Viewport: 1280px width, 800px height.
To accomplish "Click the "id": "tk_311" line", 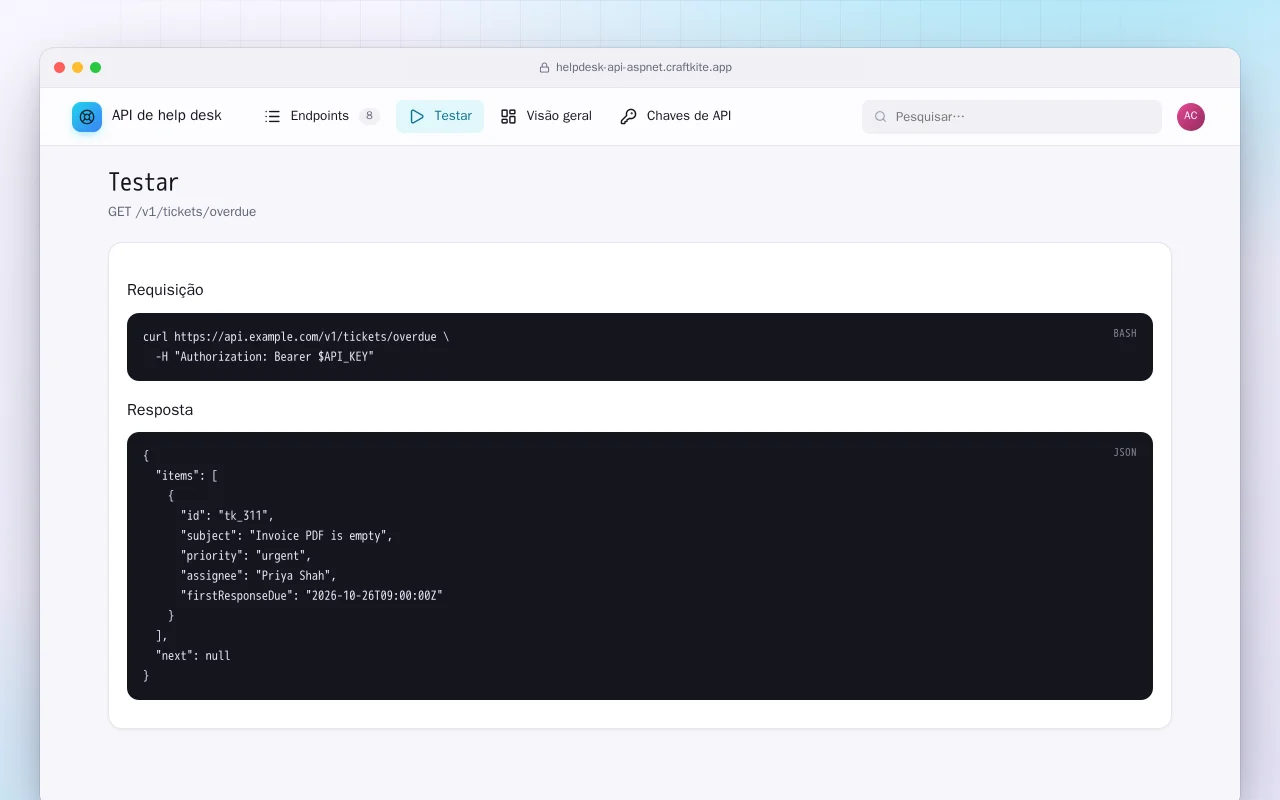I will click(227, 516).
